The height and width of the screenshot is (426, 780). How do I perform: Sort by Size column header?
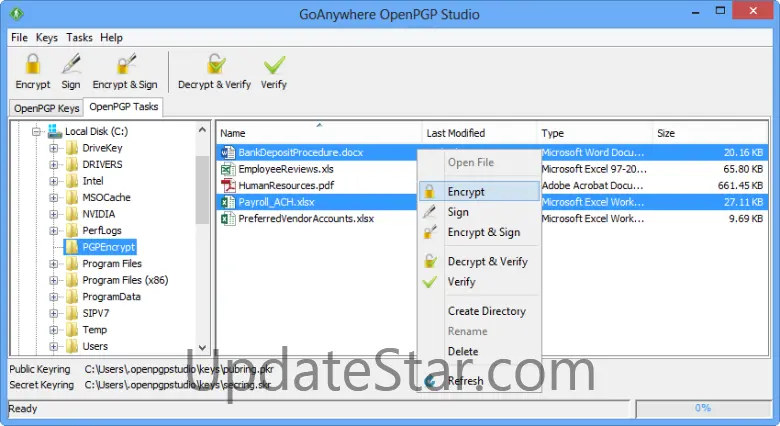[710, 133]
